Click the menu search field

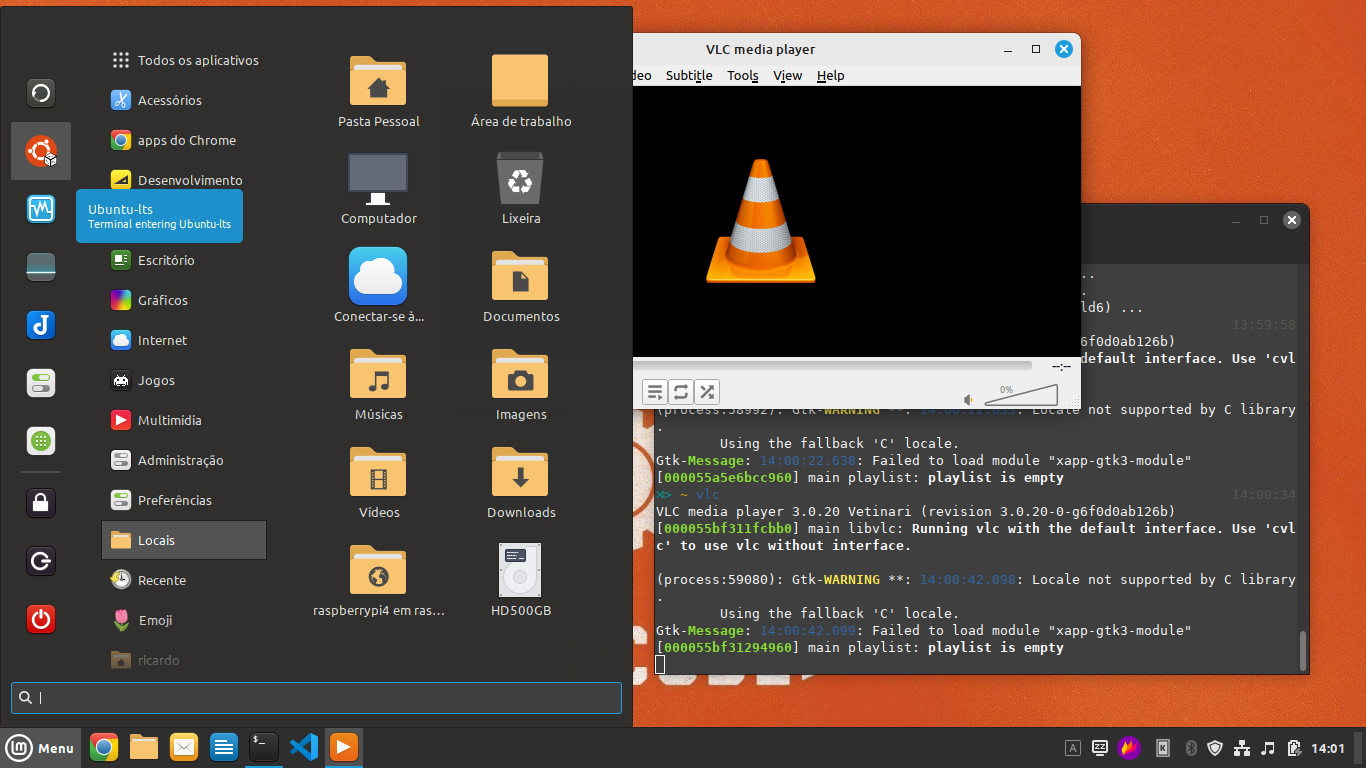(x=316, y=697)
